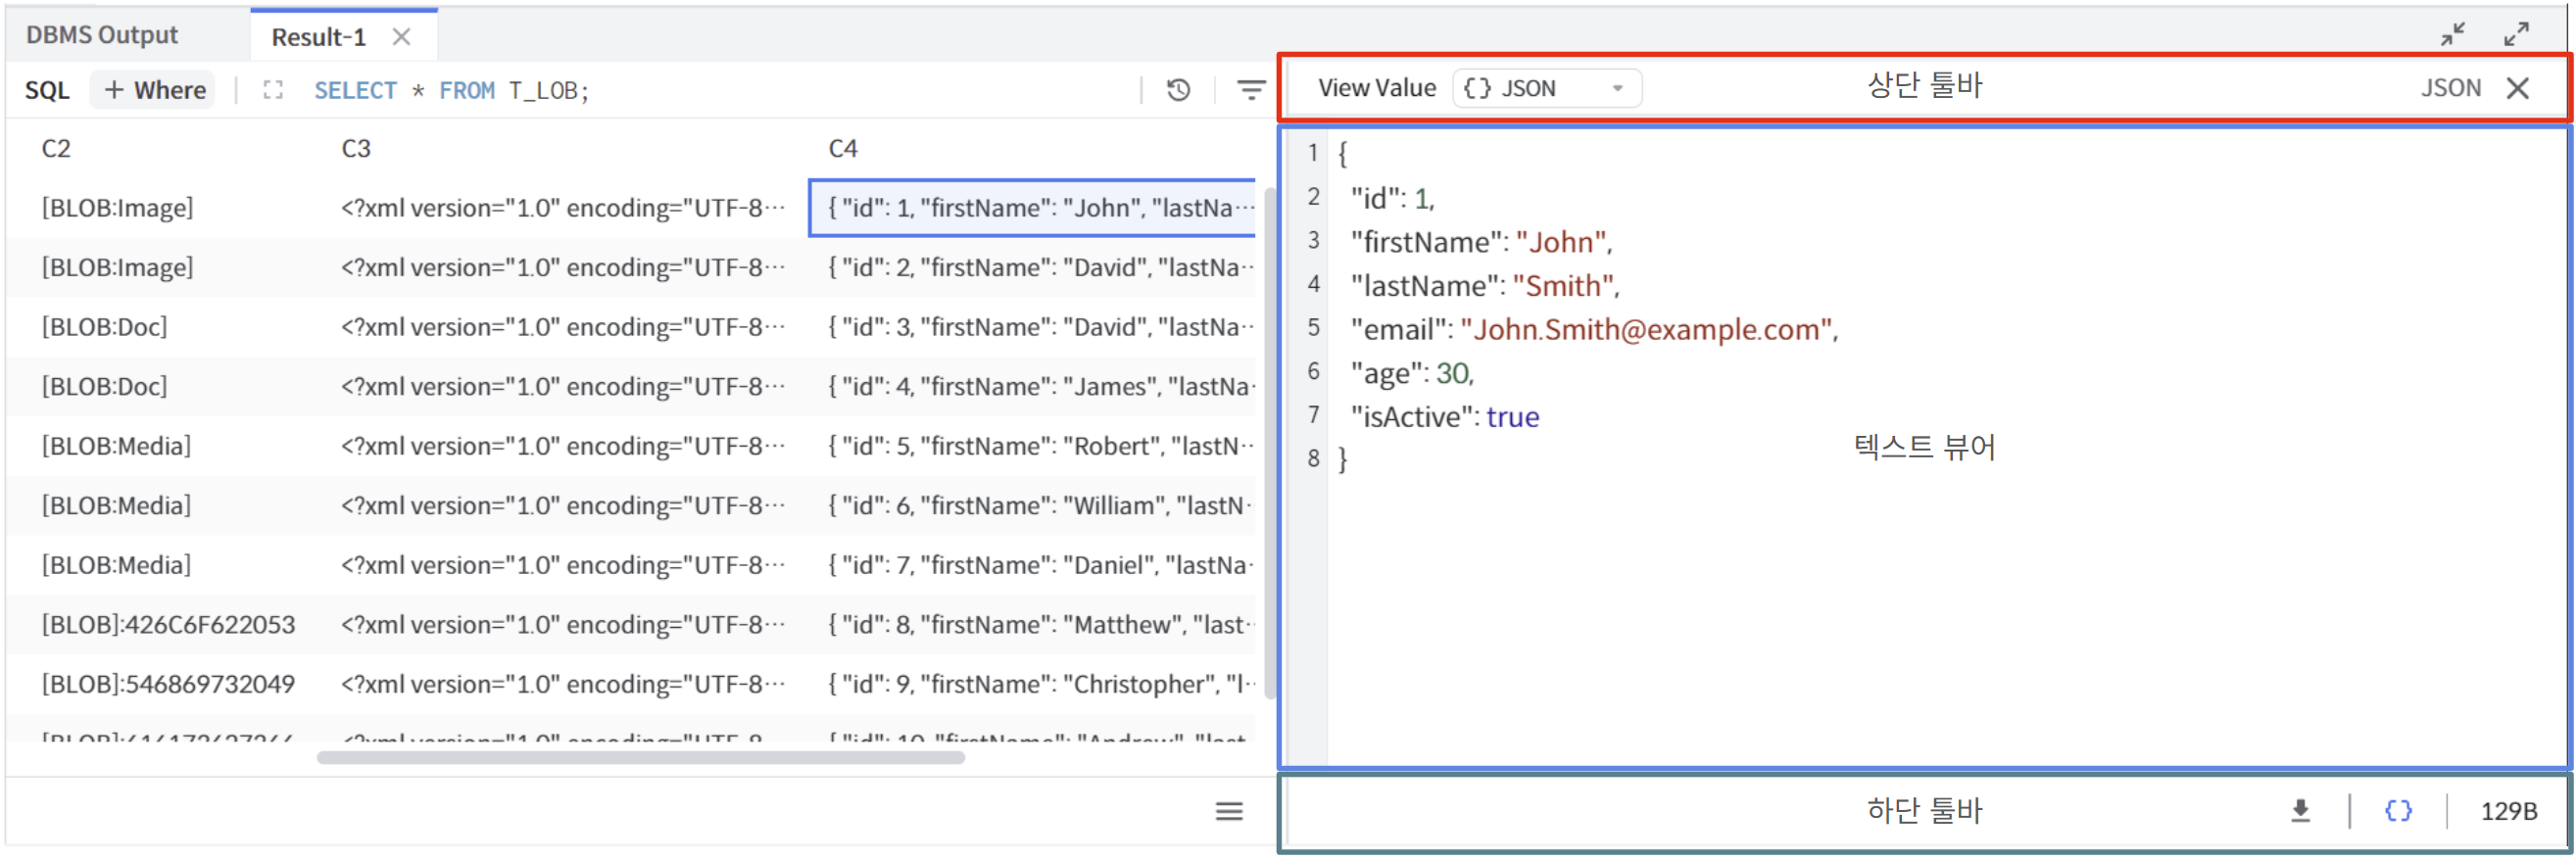Screen dimensions: 2576x859
Task: Close the View Value panel
Action: click(2517, 88)
